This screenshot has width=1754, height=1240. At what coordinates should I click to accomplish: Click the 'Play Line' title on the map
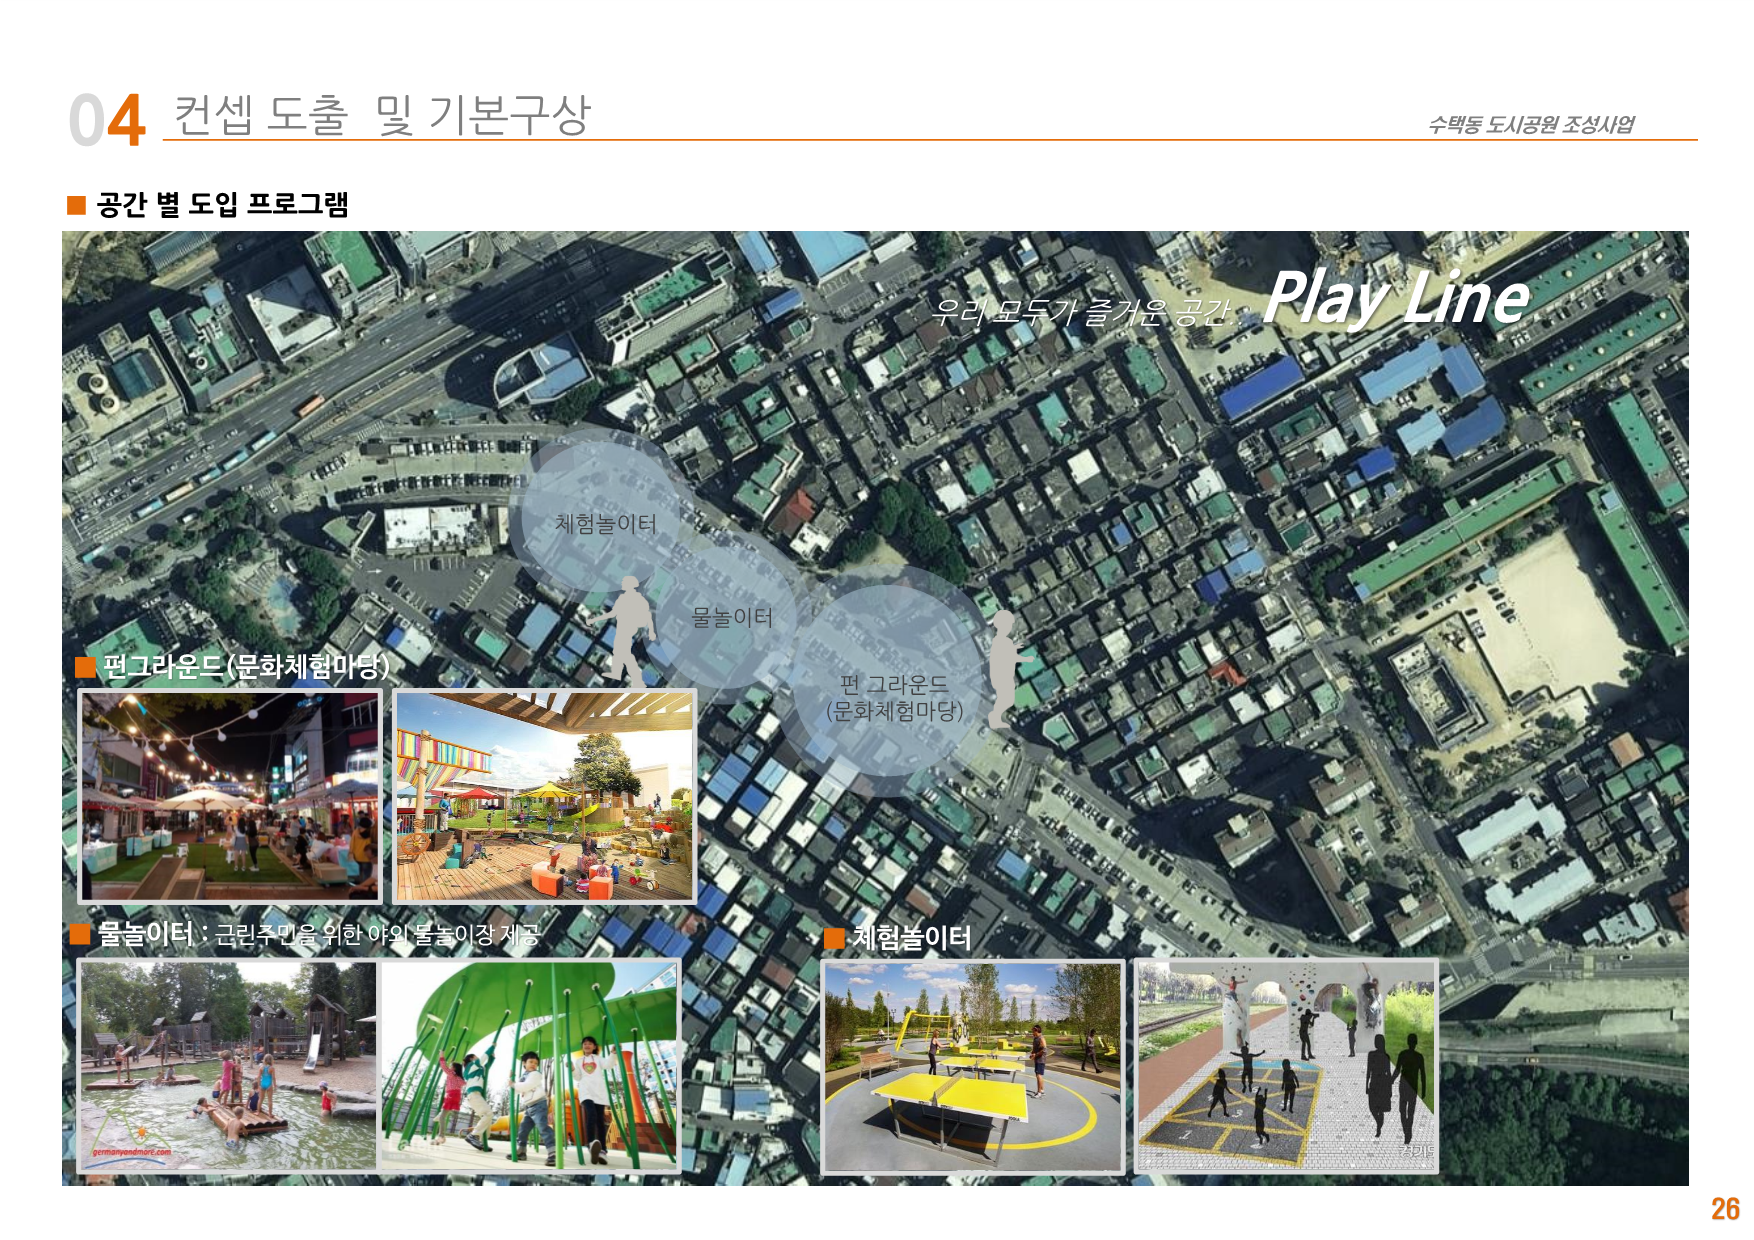(x=1396, y=298)
